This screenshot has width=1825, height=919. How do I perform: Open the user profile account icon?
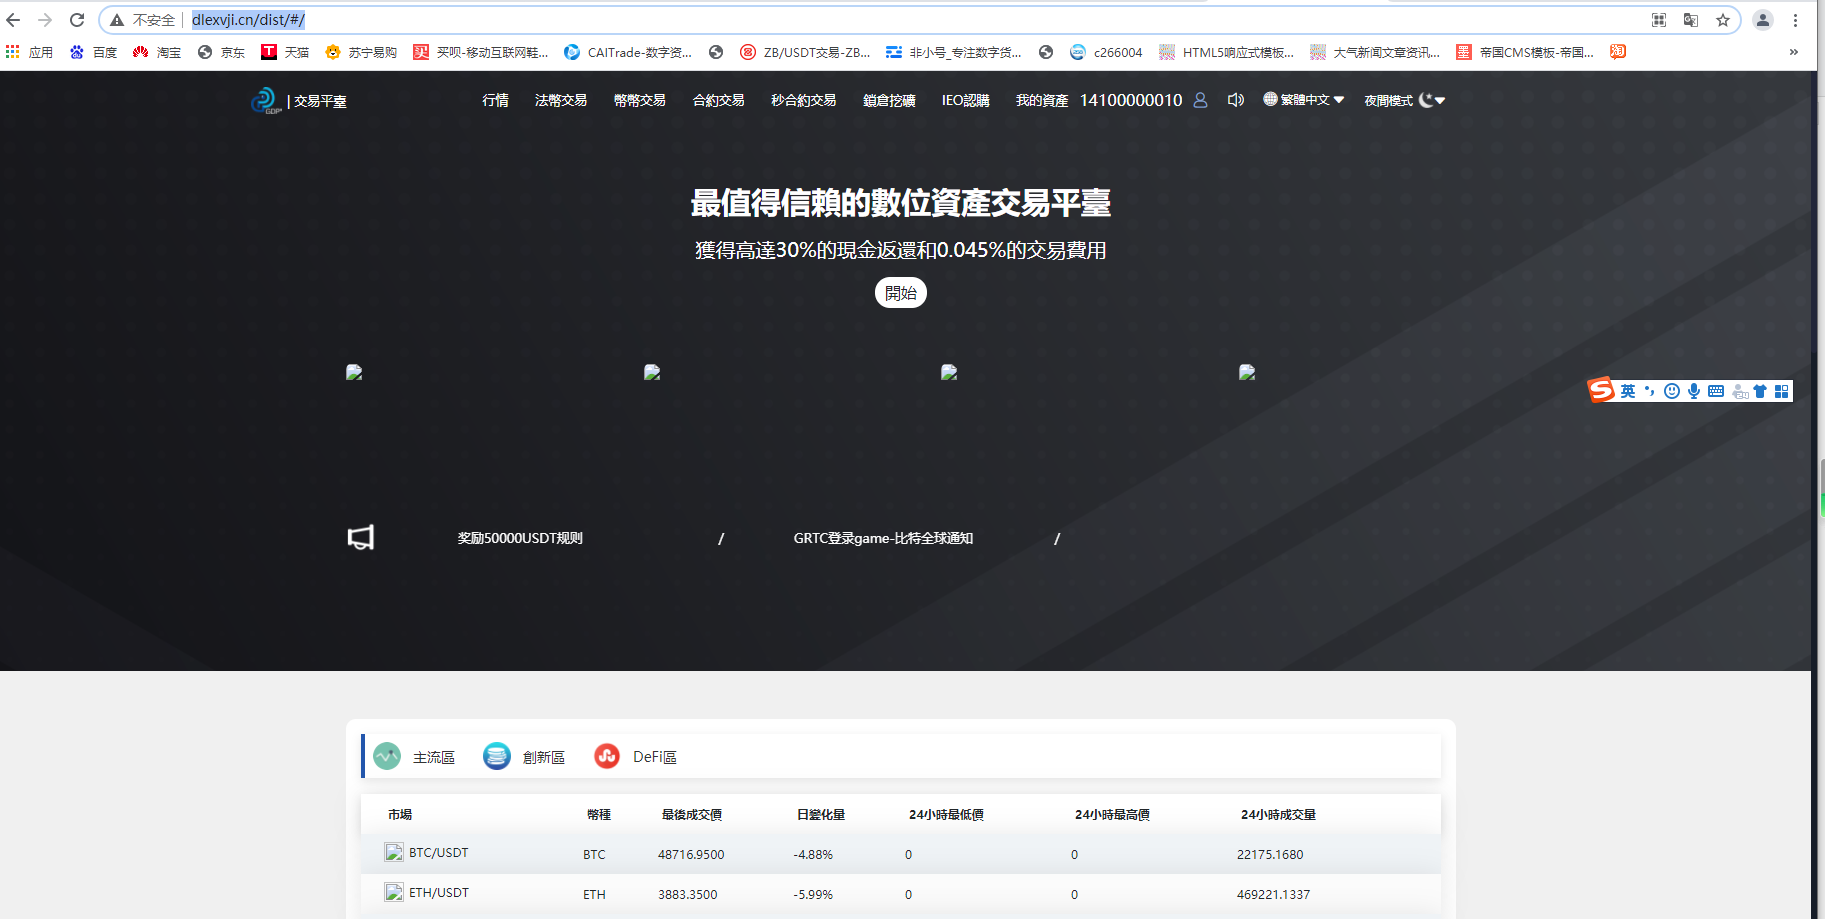tap(1199, 99)
